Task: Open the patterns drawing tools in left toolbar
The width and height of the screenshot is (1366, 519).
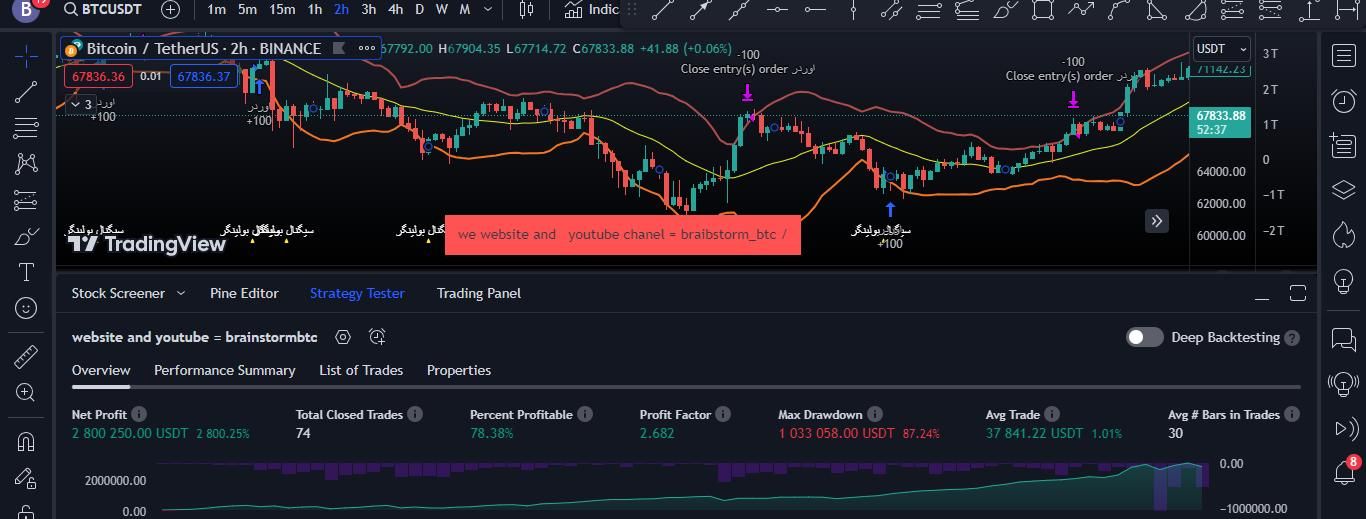Action: [x=27, y=164]
